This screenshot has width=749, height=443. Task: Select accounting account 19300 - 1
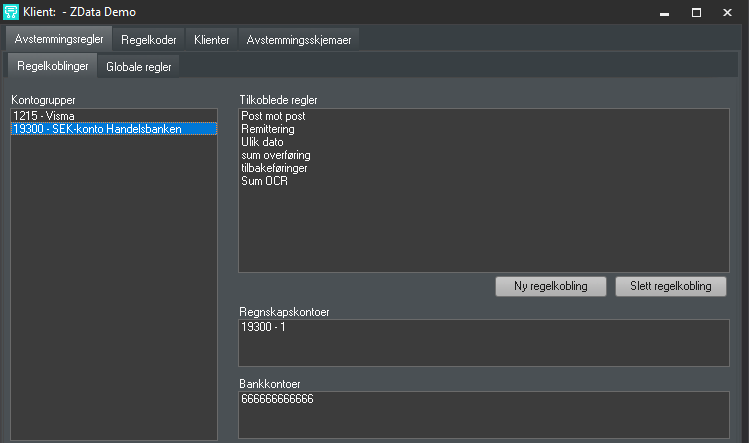click(x=264, y=327)
